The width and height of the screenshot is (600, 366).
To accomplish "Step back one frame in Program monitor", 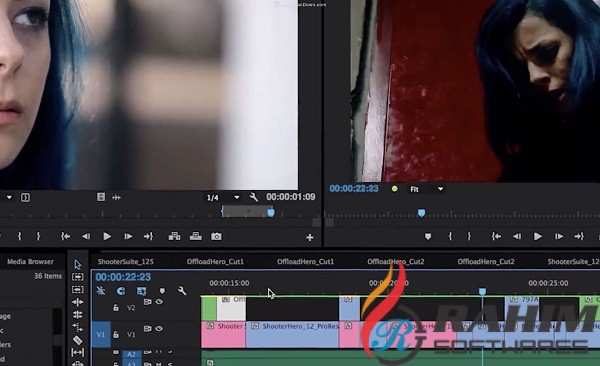I will (x=517, y=237).
